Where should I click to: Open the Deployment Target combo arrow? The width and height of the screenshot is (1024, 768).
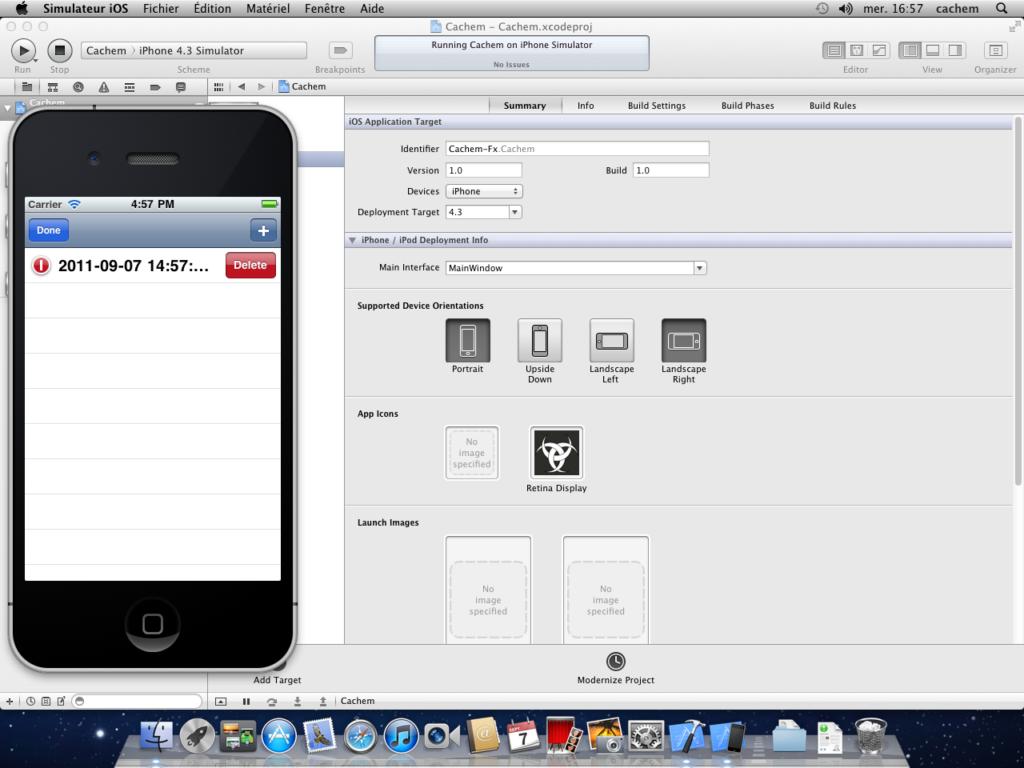[515, 212]
